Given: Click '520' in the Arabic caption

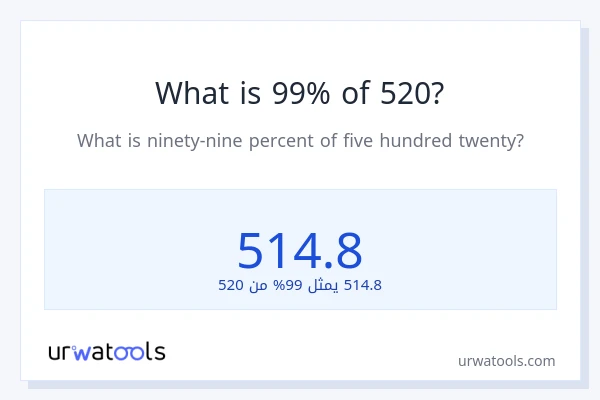Looking at the screenshot, I should click(x=231, y=285).
